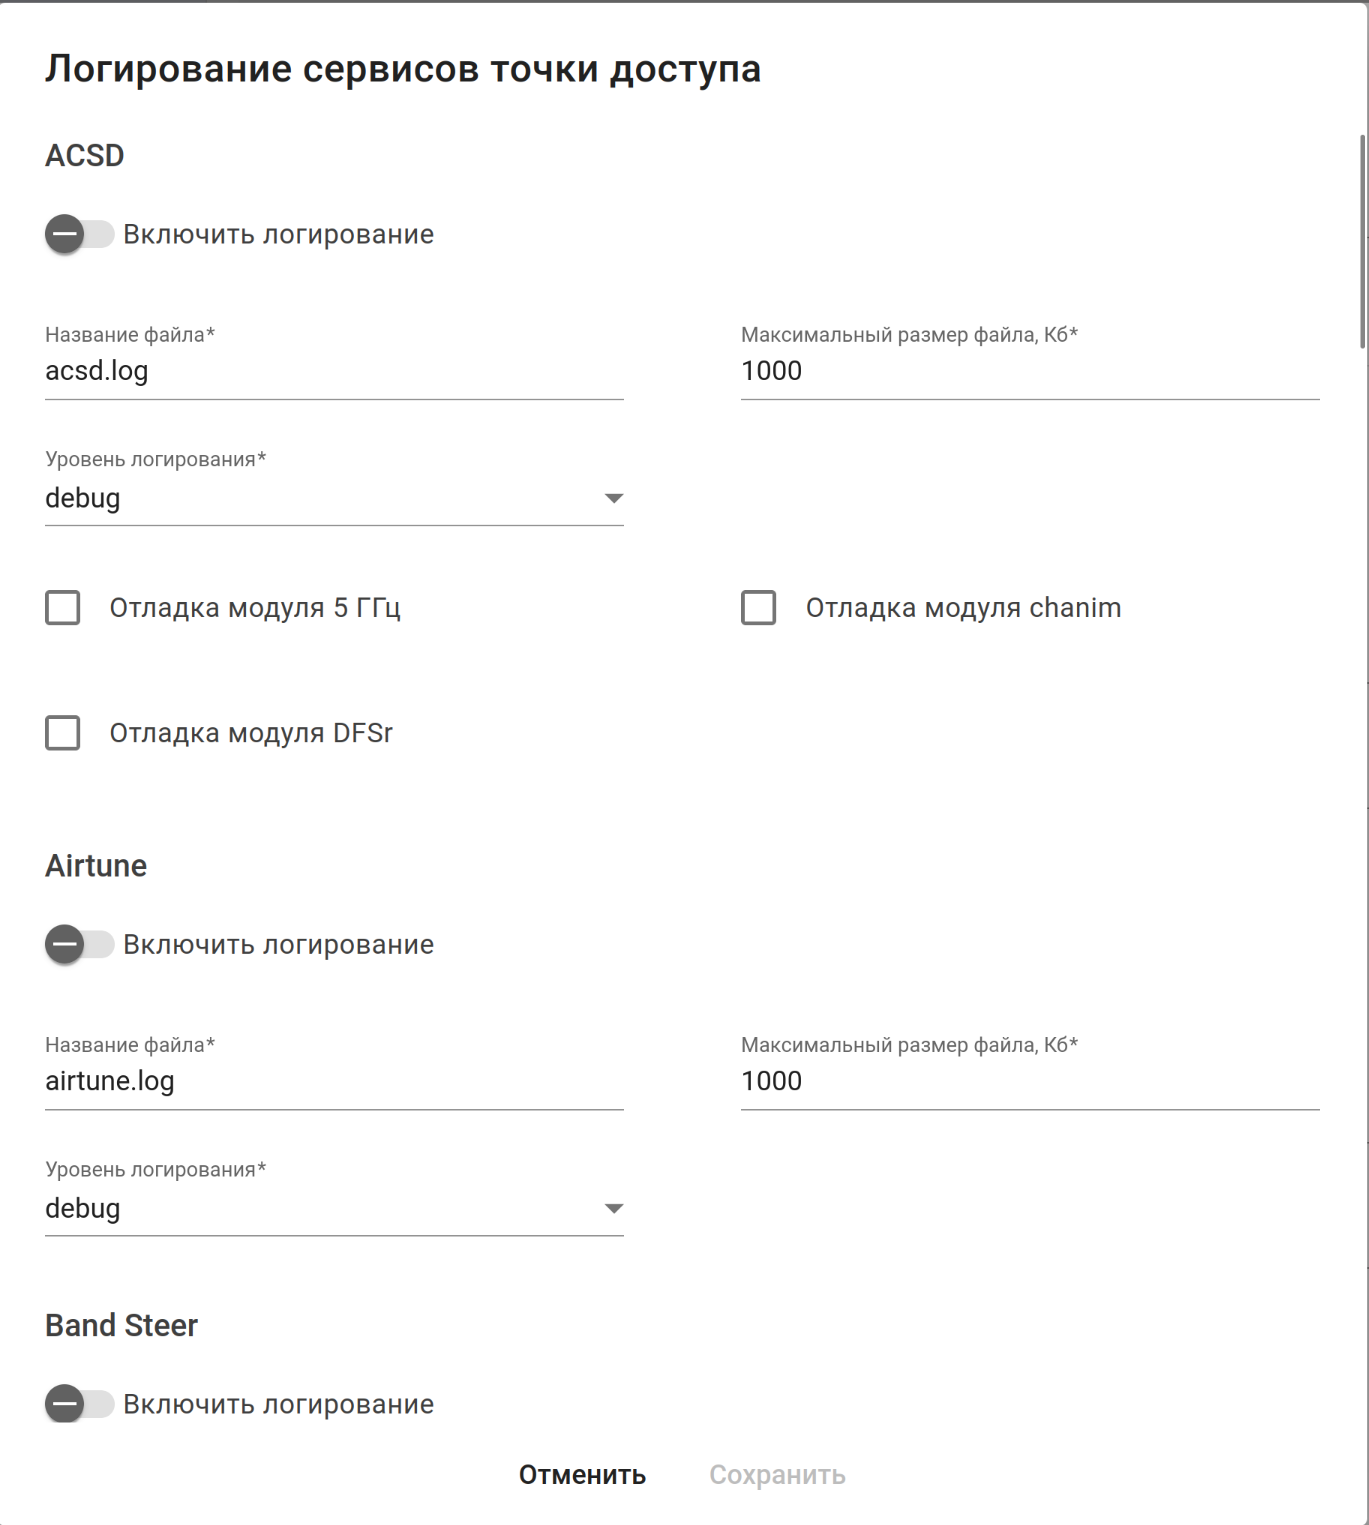
Task: Click the "Отладка модуля chanim" label
Action: 963,608
